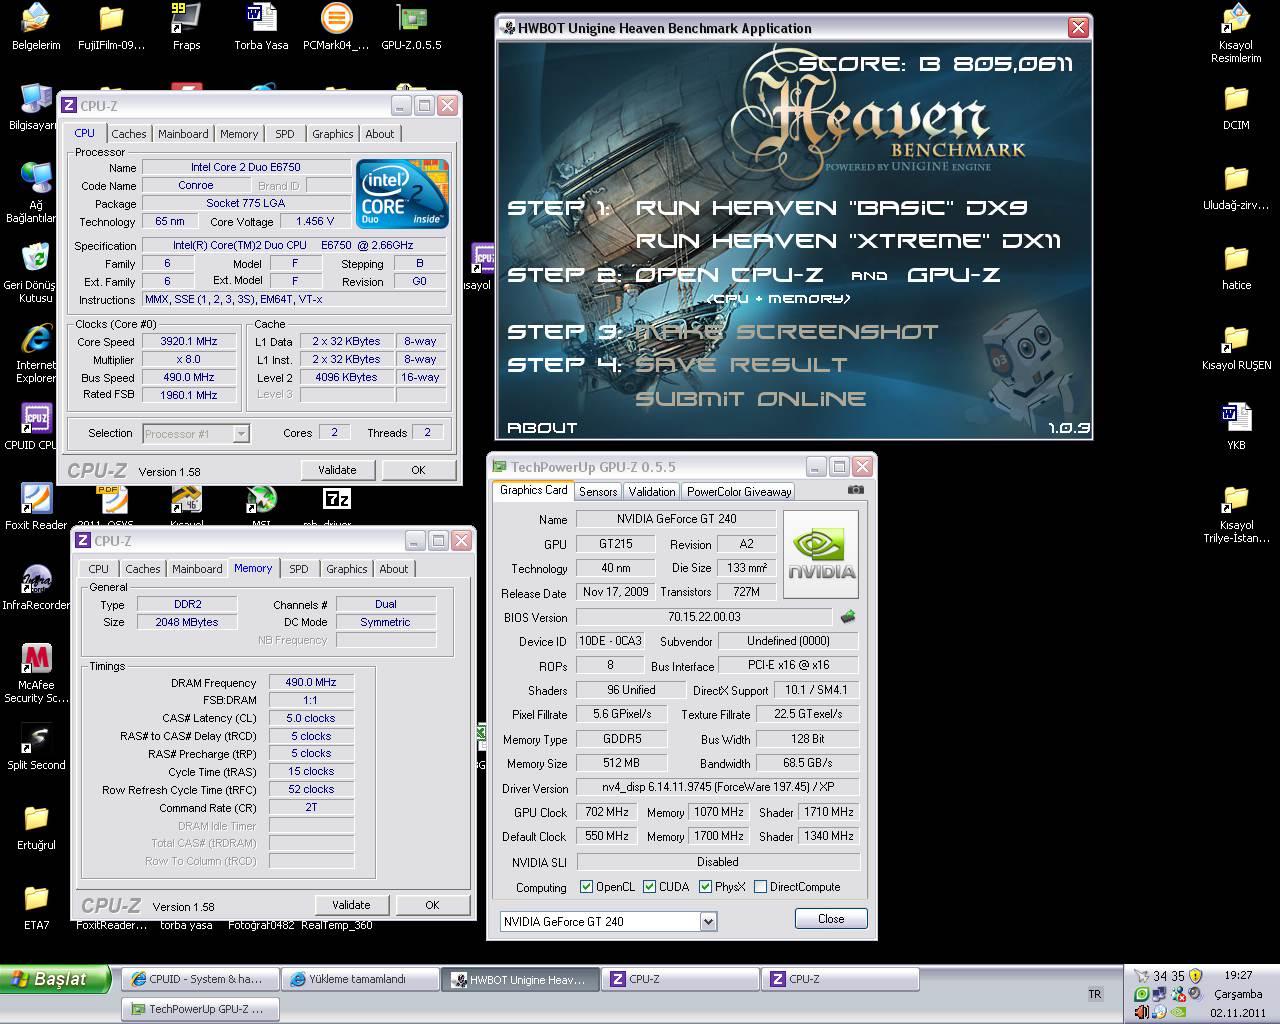Viewport: 1280px width, 1024px height.
Task: Open About tab in upper CPU-Z window
Action: [379, 134]
